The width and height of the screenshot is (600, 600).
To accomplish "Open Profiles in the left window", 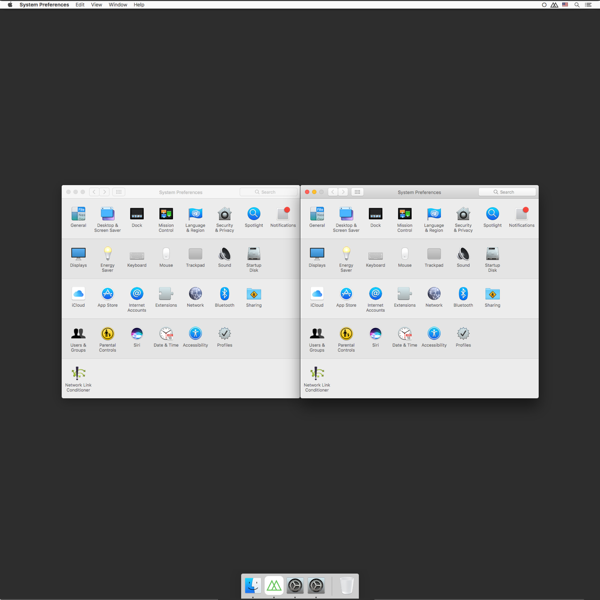I will pos(225,337).
